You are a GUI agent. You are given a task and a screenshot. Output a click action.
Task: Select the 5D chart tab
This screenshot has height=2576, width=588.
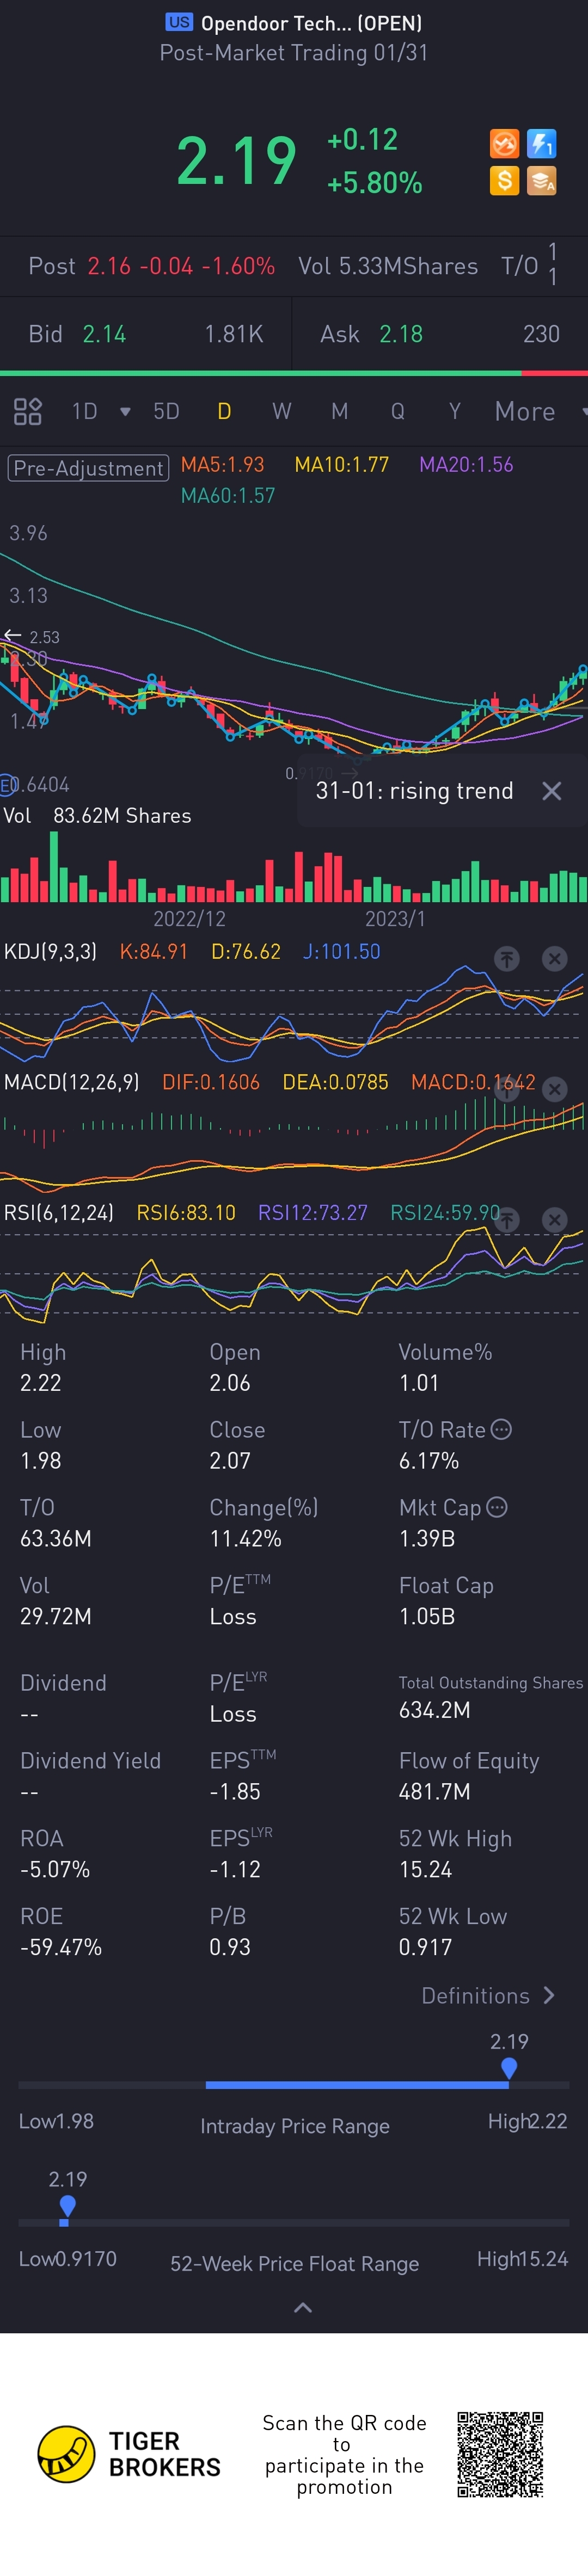coord(166,411)
